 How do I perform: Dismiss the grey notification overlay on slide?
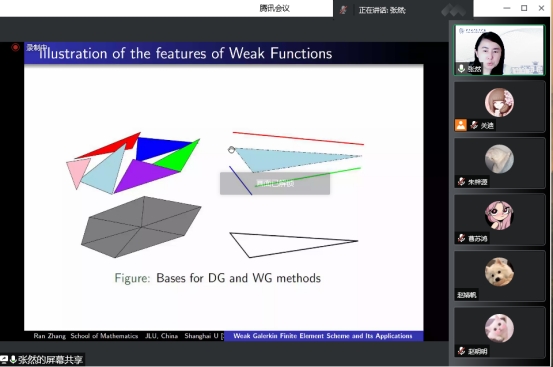[x=275, y=183]
